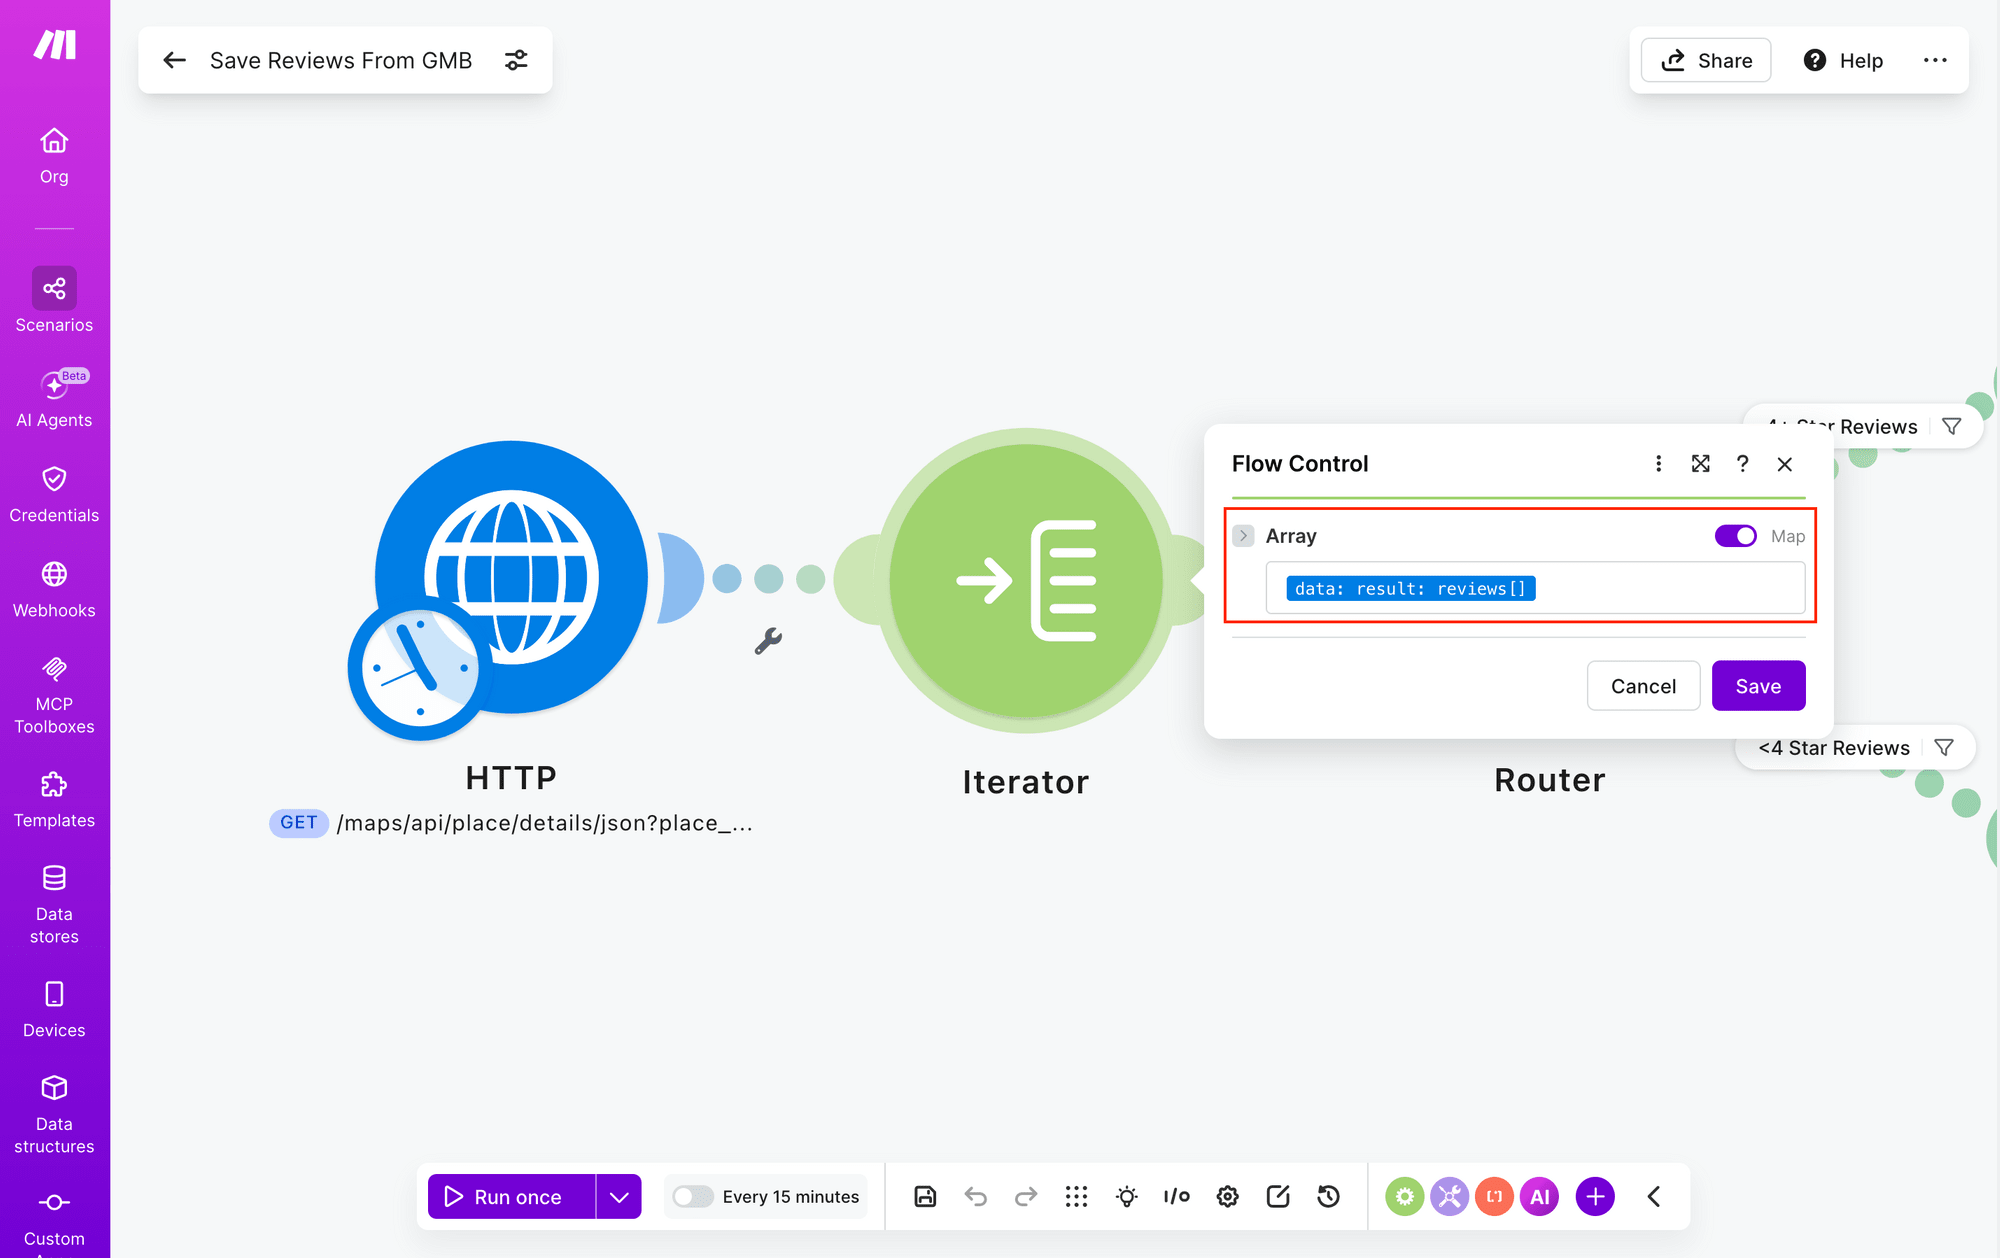Expand the Array field chevron
2000x1258 pixels.
pos(1243,536)
